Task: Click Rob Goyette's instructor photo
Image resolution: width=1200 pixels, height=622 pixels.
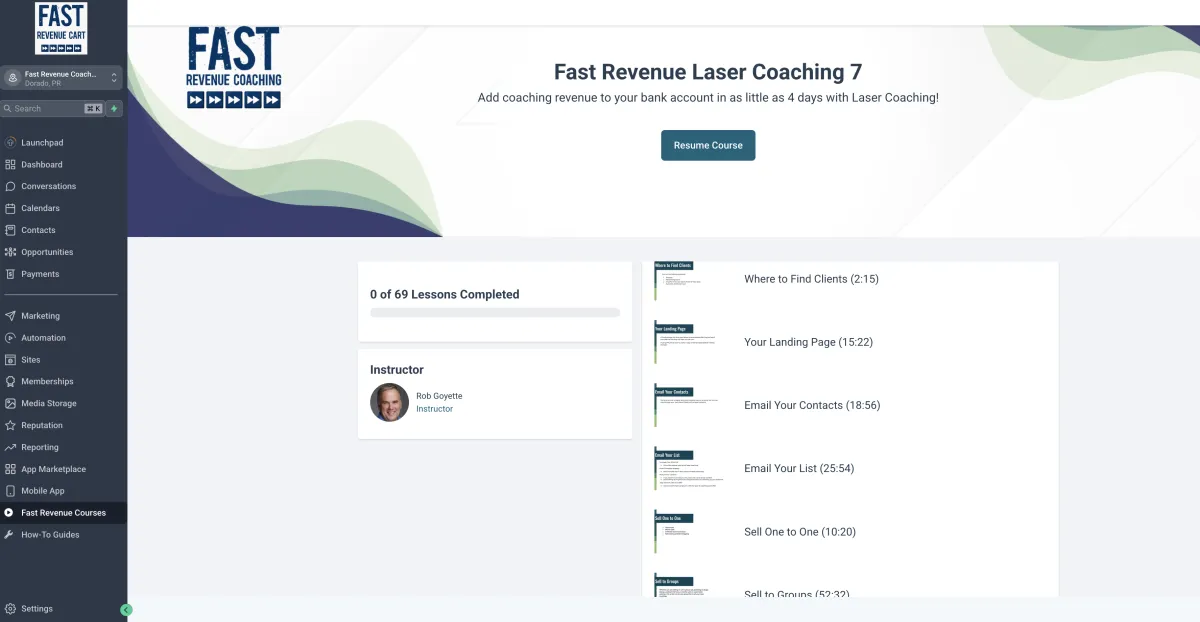Action: [x=389, y=402]
